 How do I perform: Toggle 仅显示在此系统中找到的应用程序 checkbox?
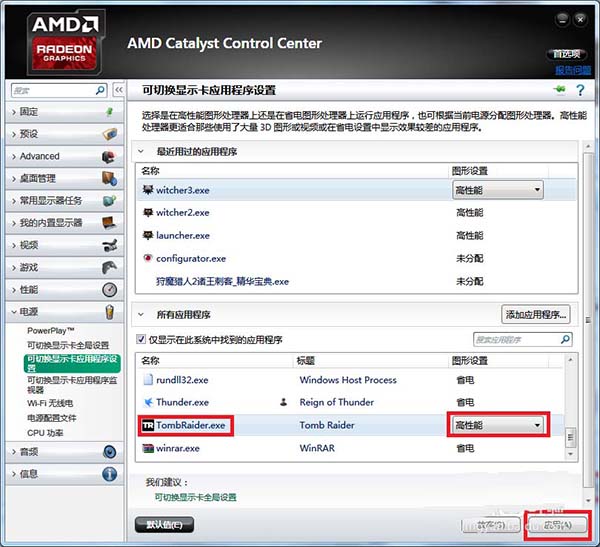coord(141,339)
